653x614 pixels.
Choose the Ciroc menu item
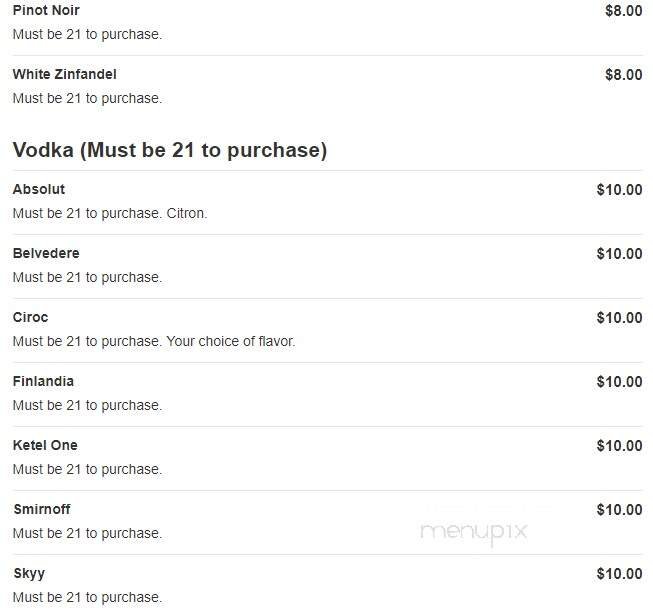[30, 317]
